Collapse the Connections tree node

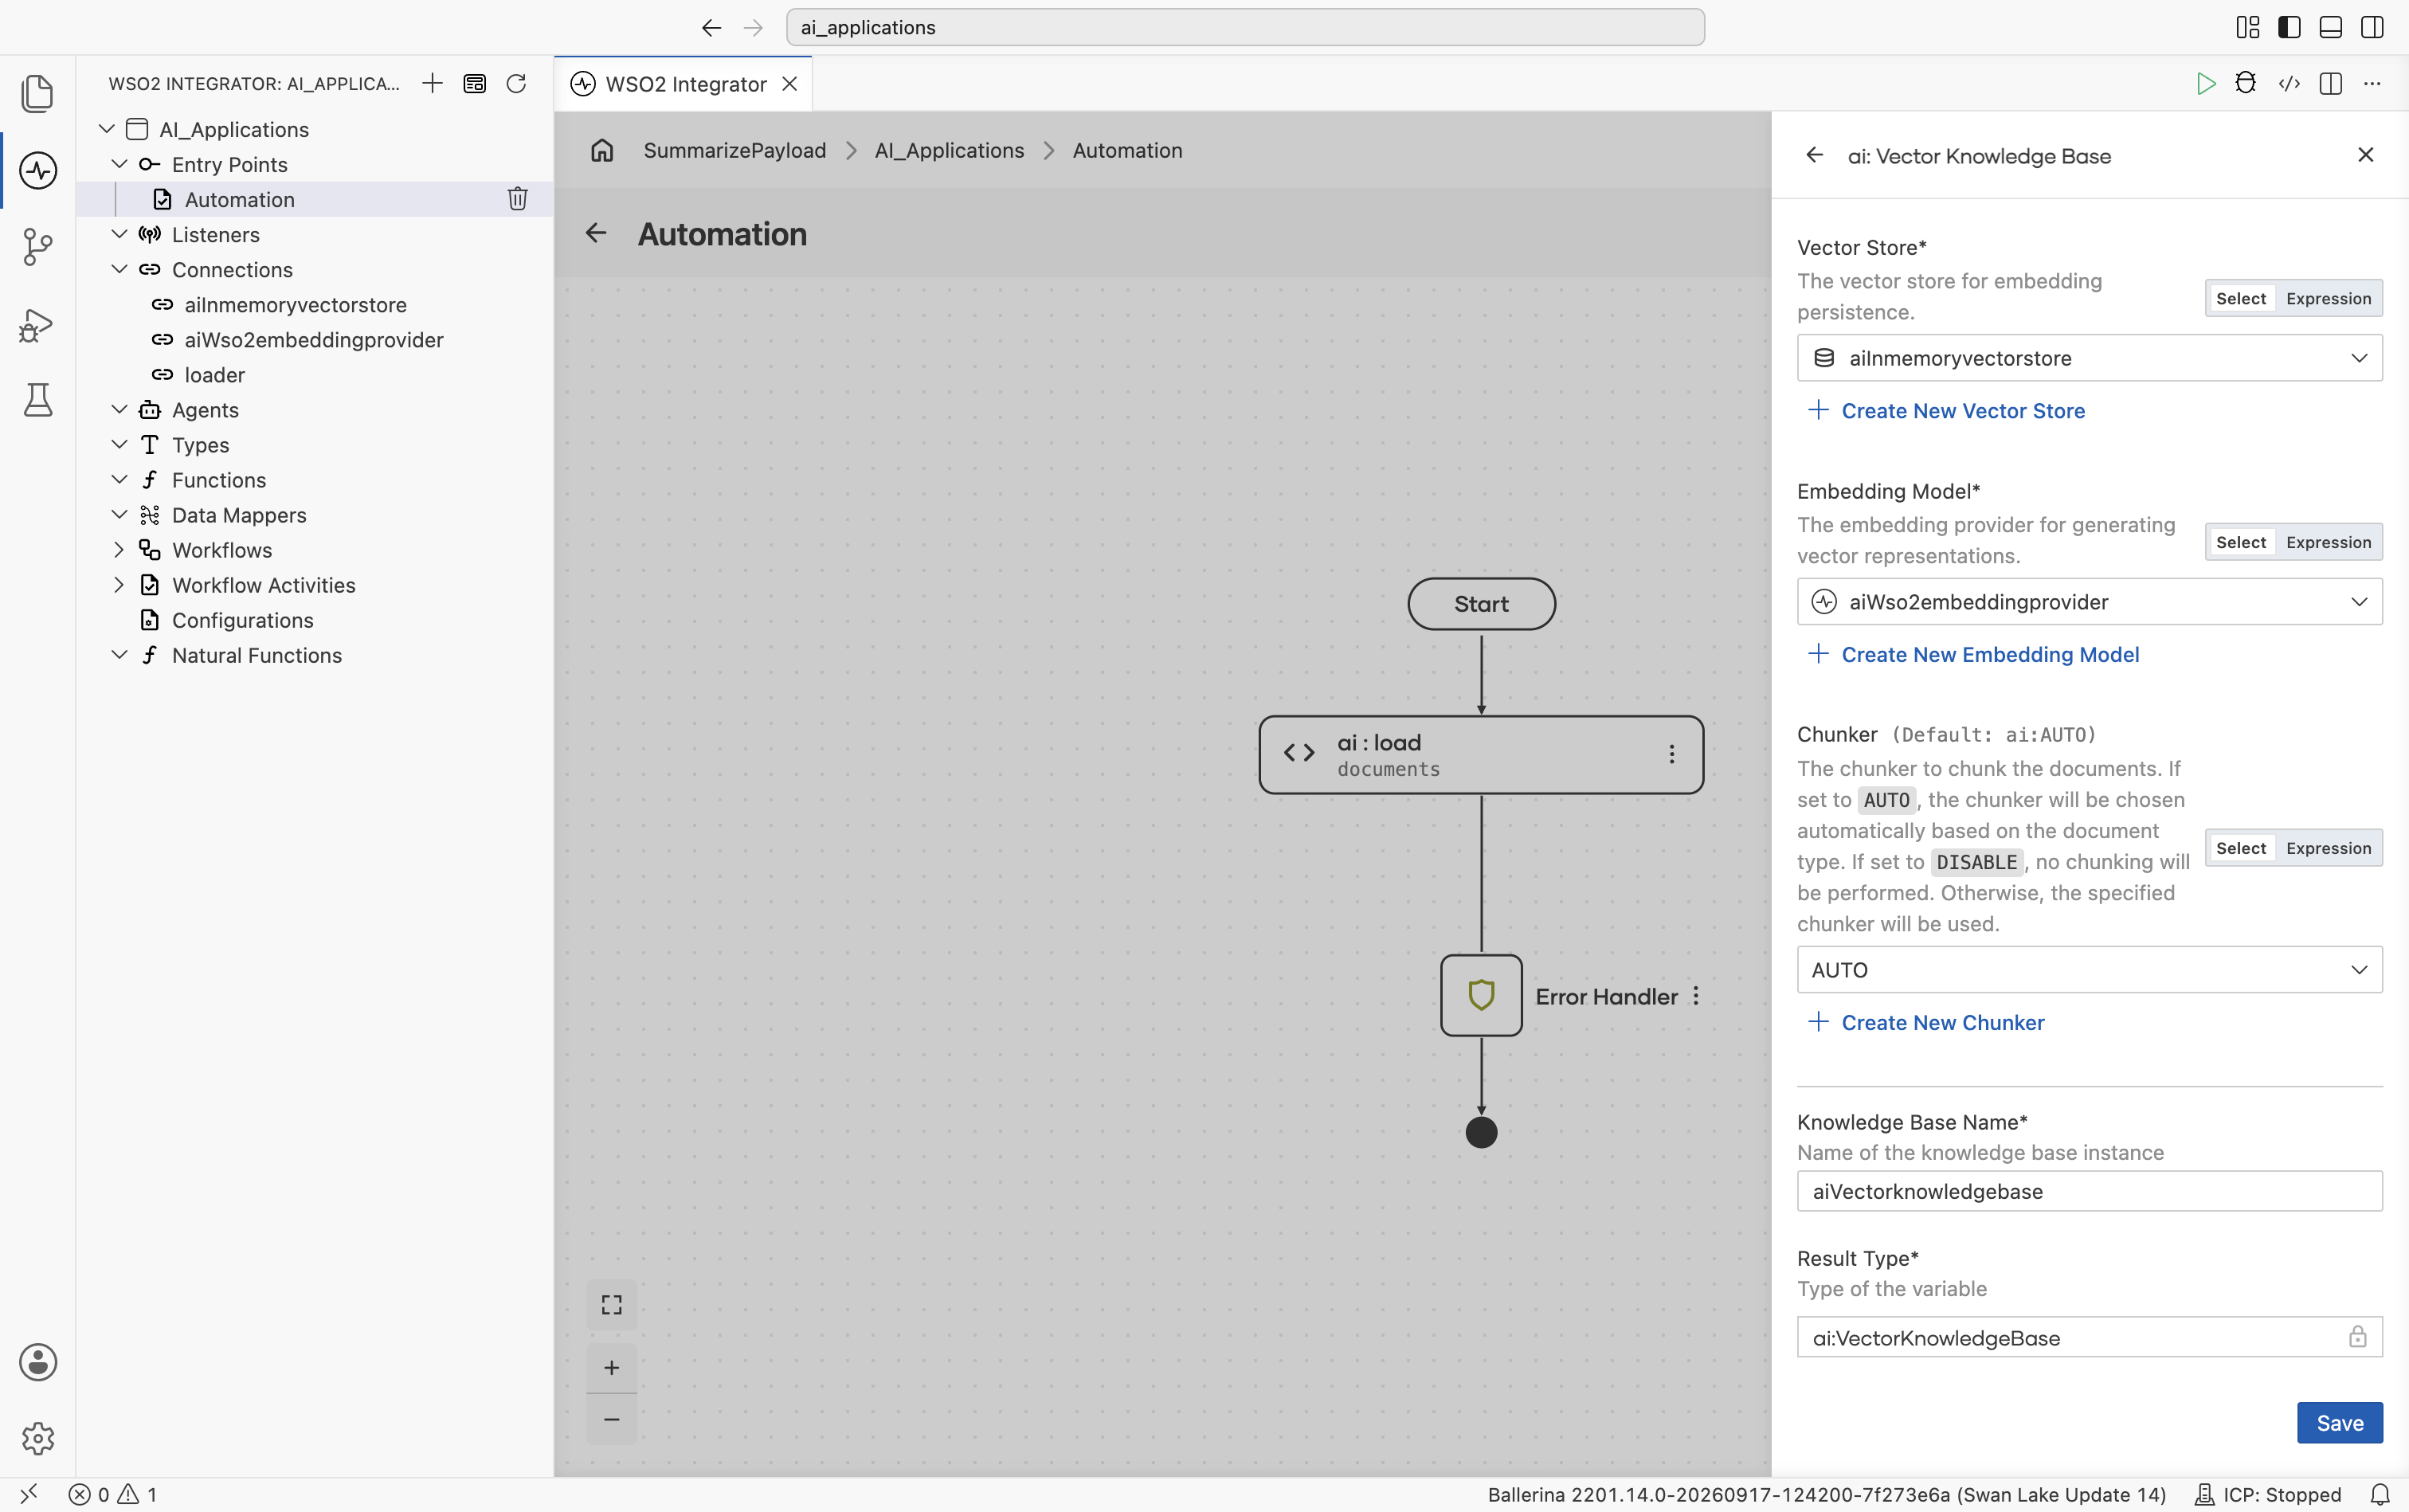coord(119,269)
